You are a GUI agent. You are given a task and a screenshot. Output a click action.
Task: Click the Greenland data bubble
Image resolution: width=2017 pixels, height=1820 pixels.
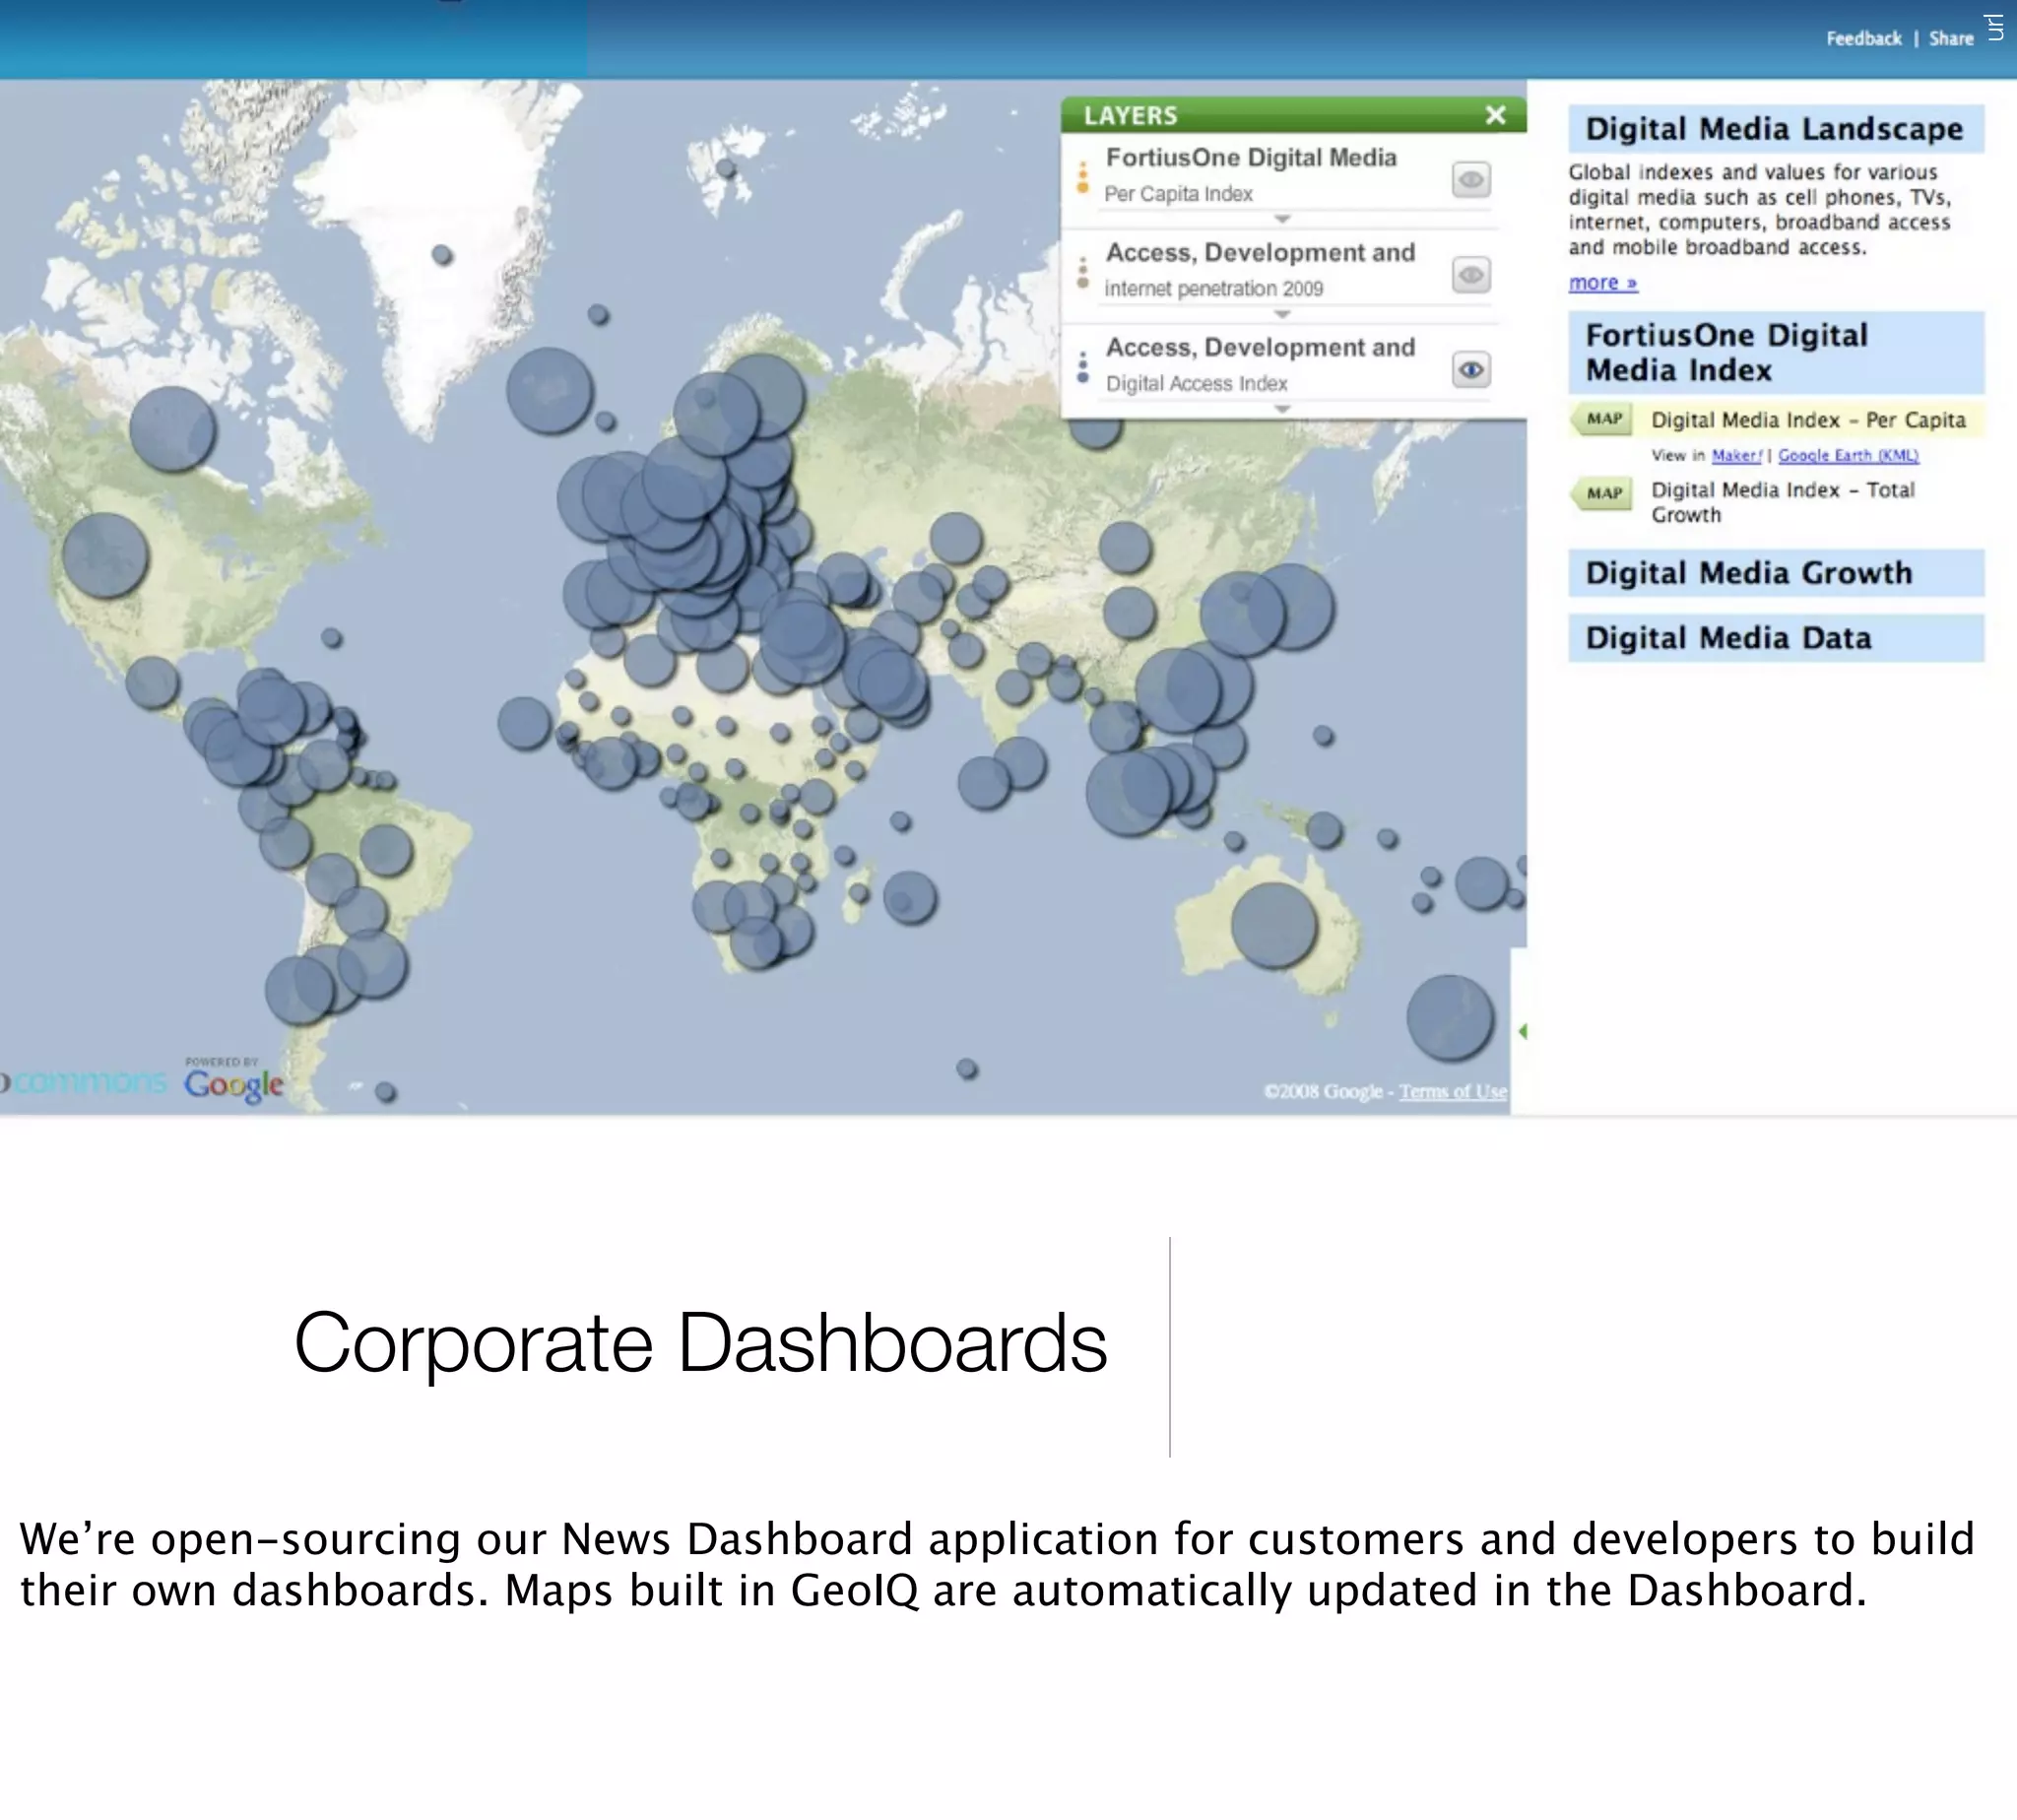click(x=442, y=255)
